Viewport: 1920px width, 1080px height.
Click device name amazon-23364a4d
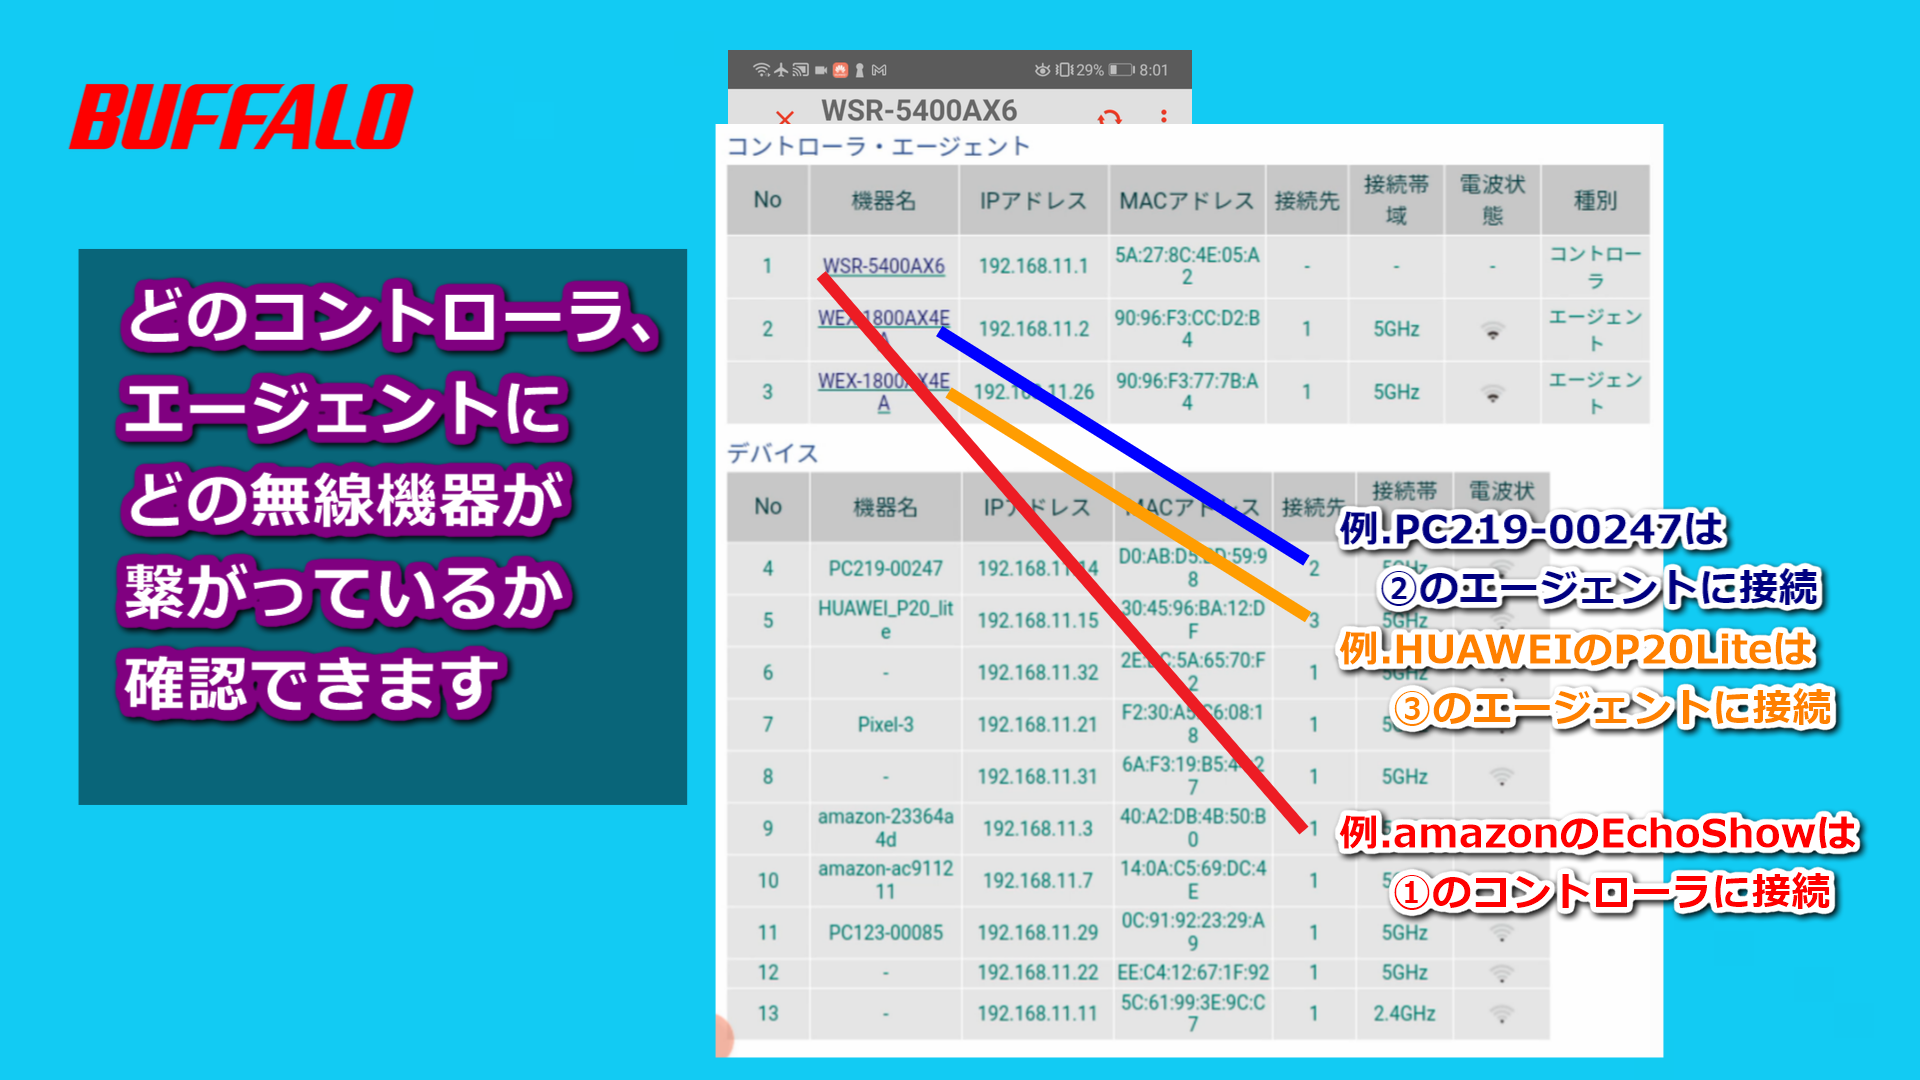pos(885,828)
